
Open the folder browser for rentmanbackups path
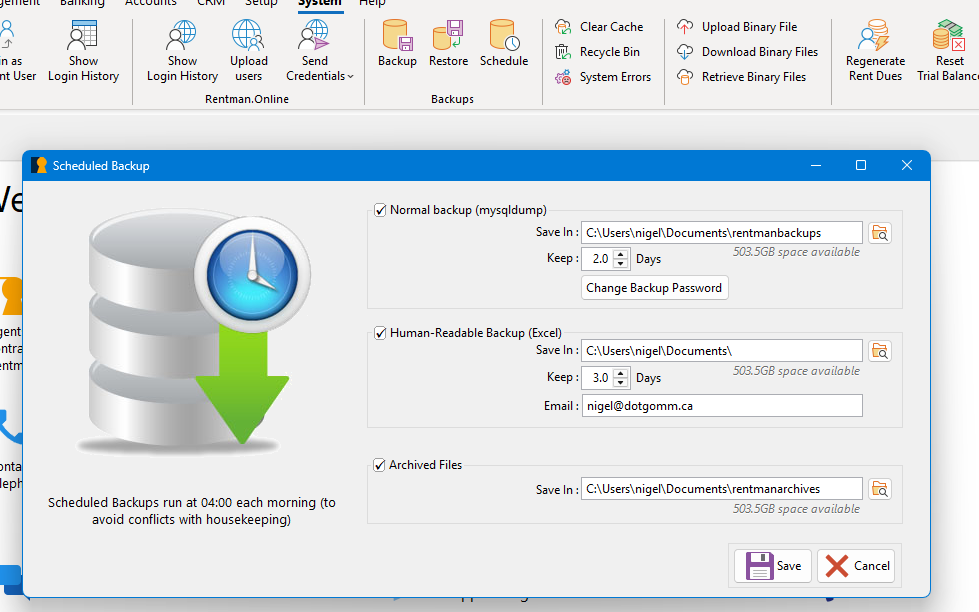pyautogui.click(x=879, y=232)
